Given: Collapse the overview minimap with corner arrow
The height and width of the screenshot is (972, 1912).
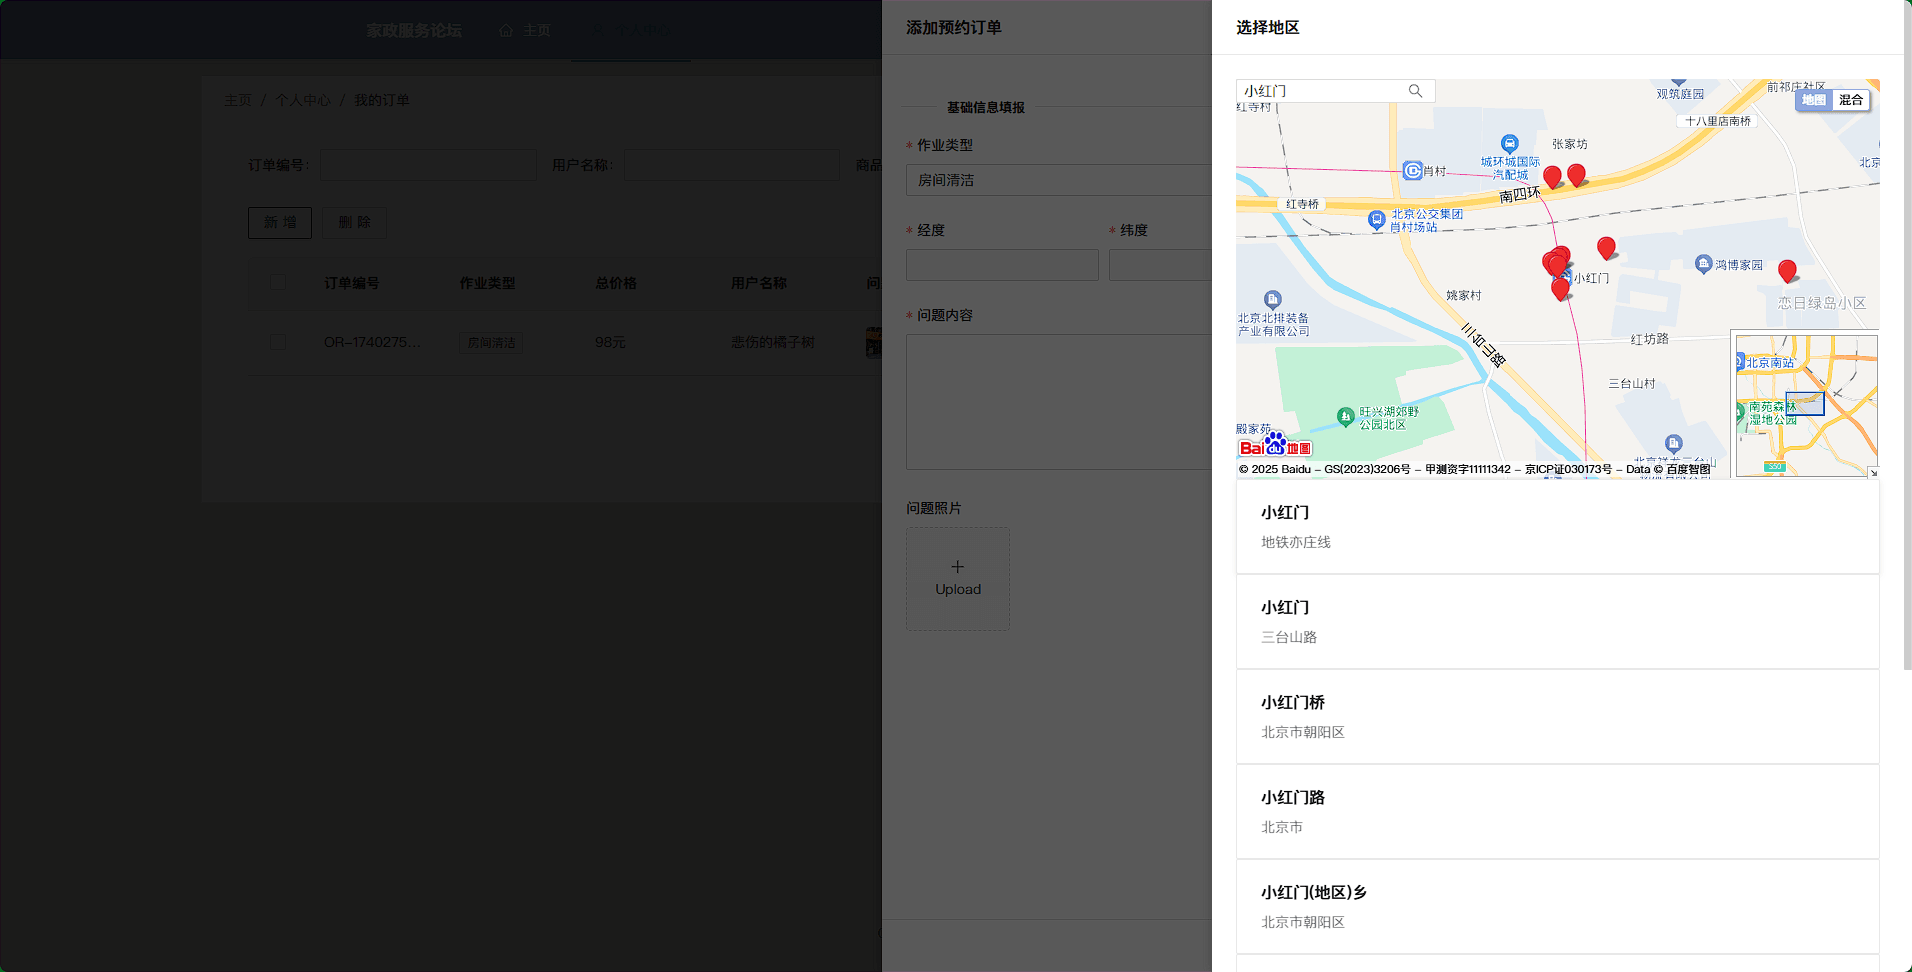Looking at the screenshot, I should [1873, 473].
